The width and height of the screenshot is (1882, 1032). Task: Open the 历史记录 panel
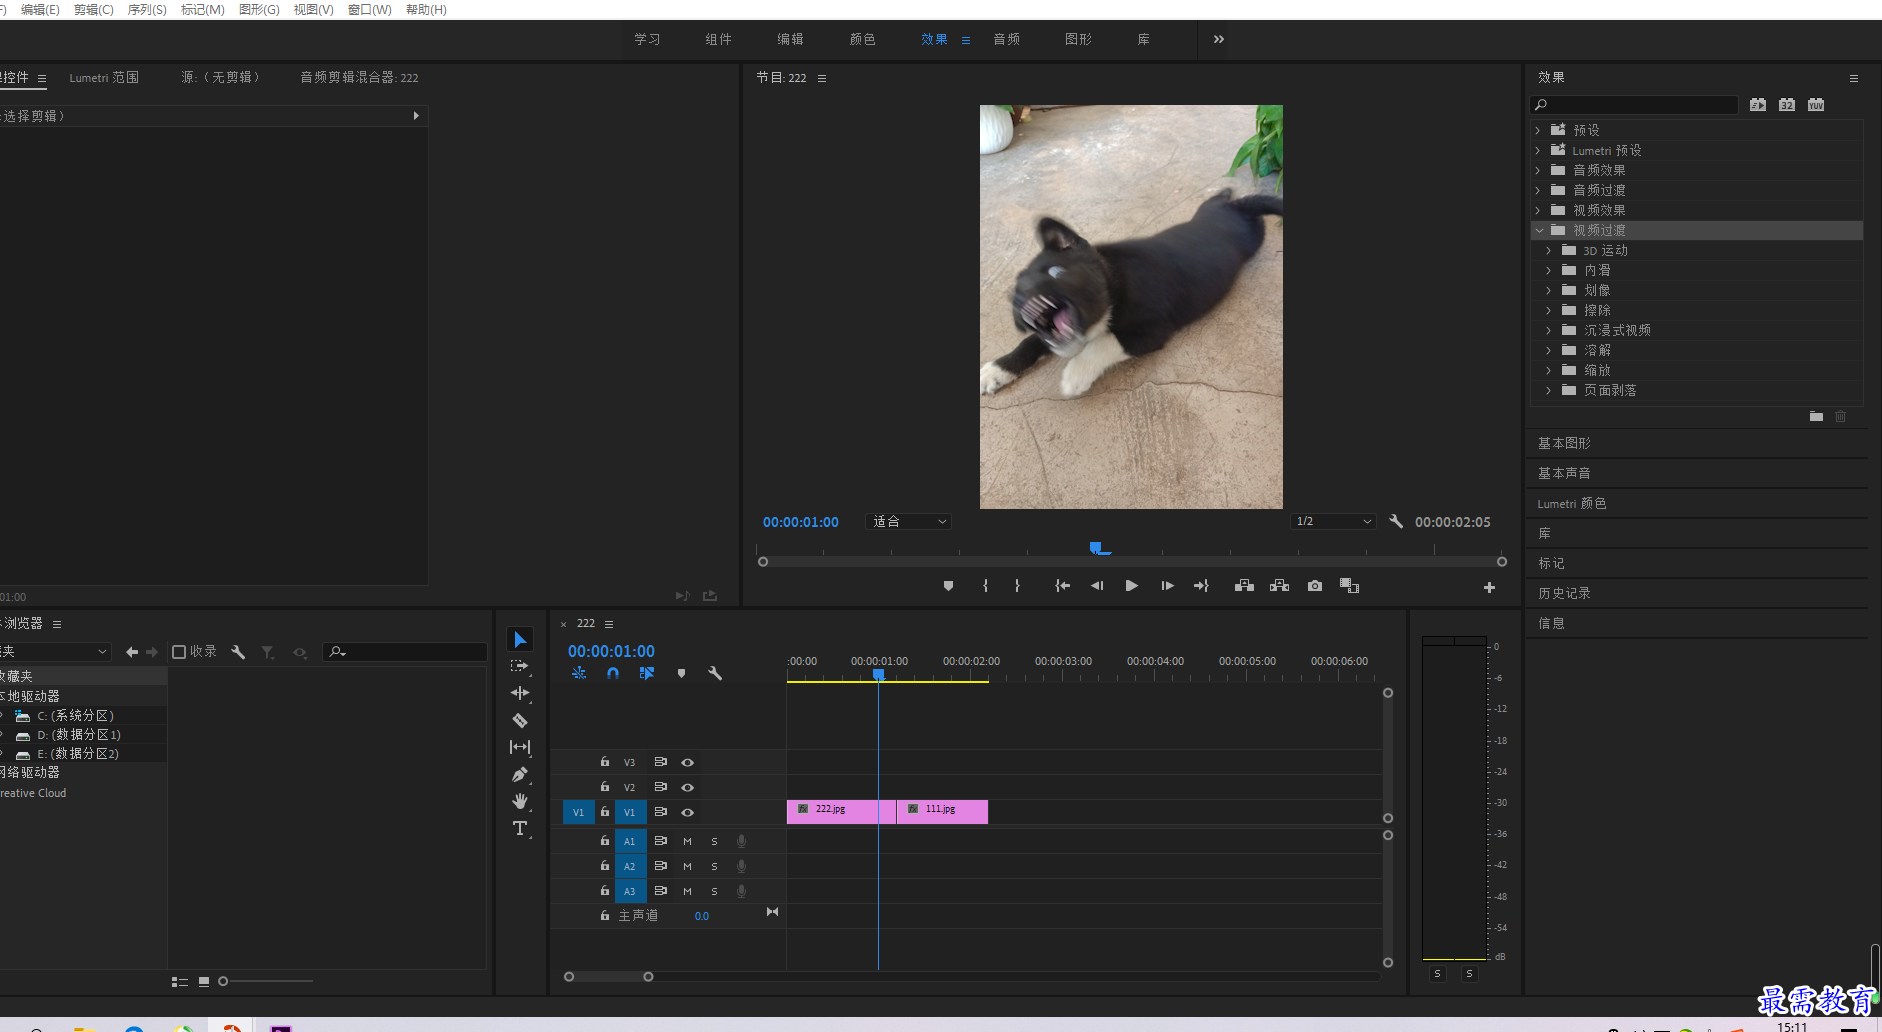click(x=1564, y=593)
